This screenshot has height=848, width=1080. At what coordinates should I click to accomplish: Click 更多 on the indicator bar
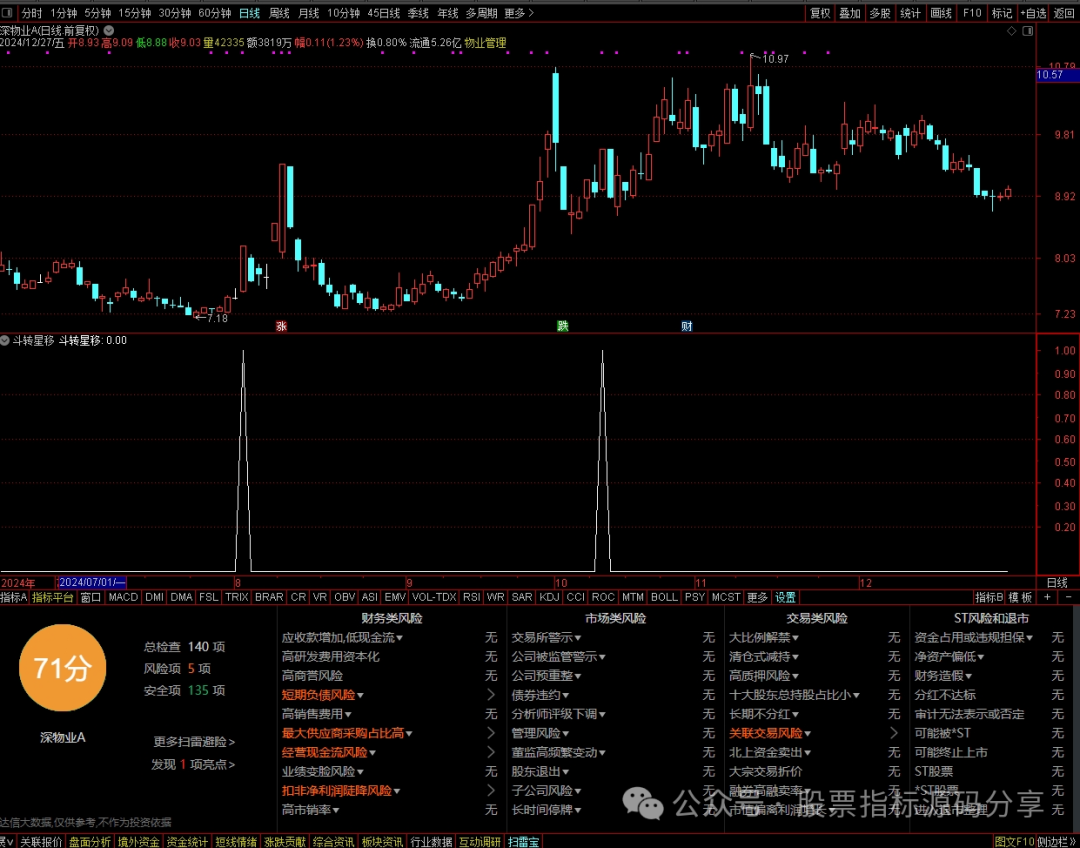[x=758, y=597]
